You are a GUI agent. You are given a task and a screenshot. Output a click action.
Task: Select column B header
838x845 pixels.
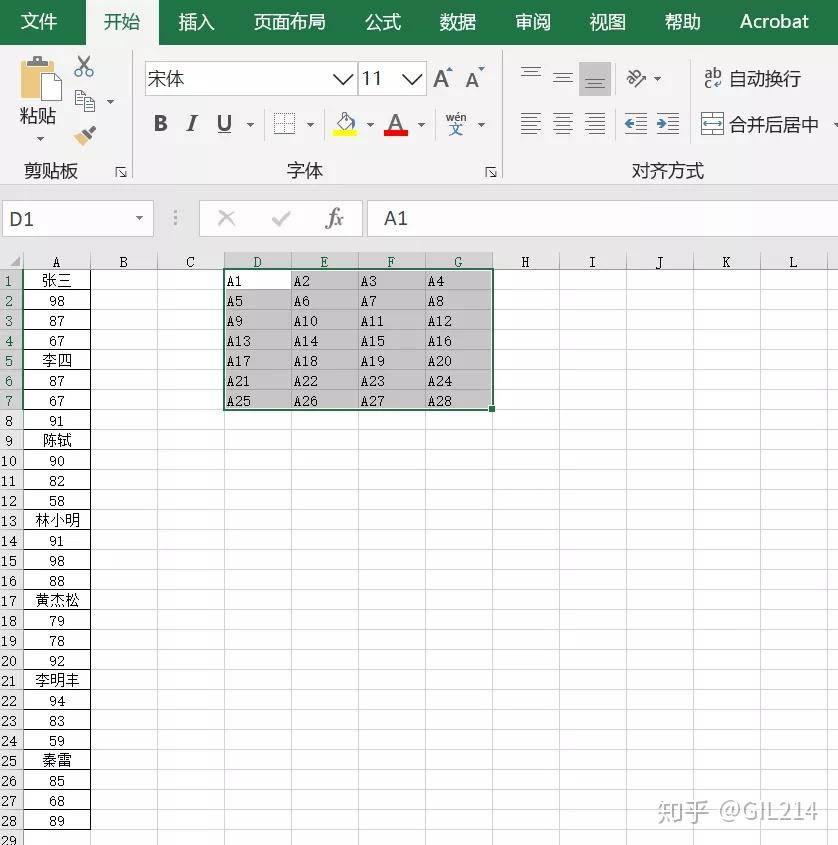point(123,262)
